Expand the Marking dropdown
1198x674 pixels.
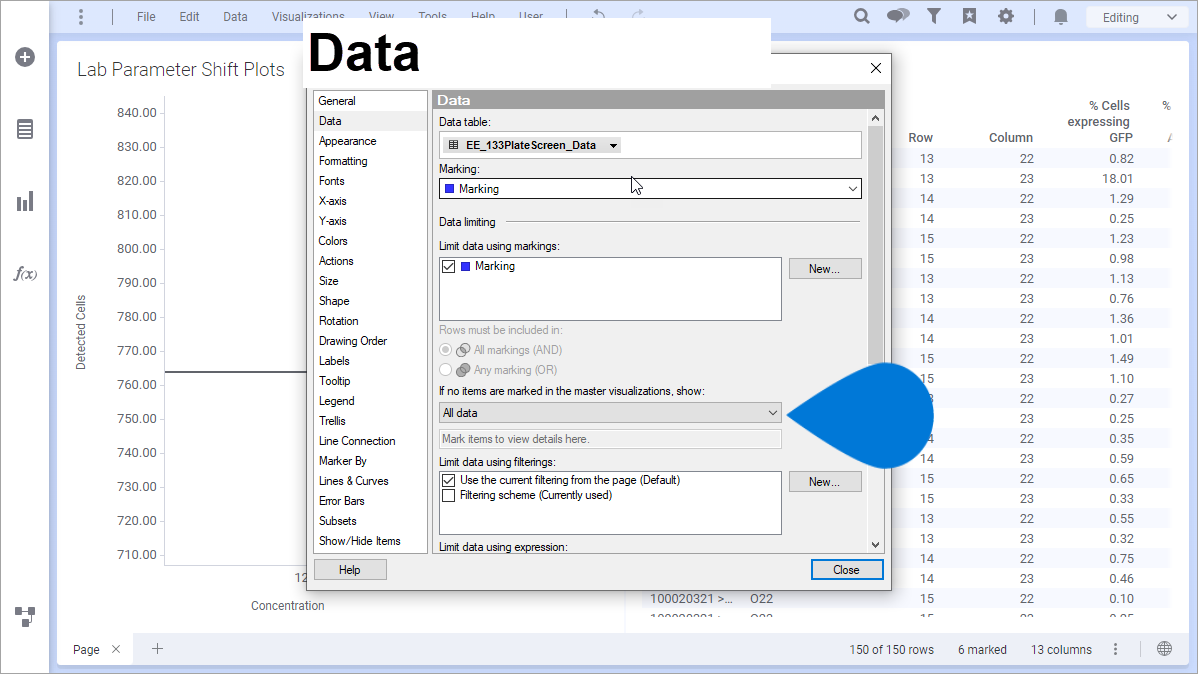[650, 189]
